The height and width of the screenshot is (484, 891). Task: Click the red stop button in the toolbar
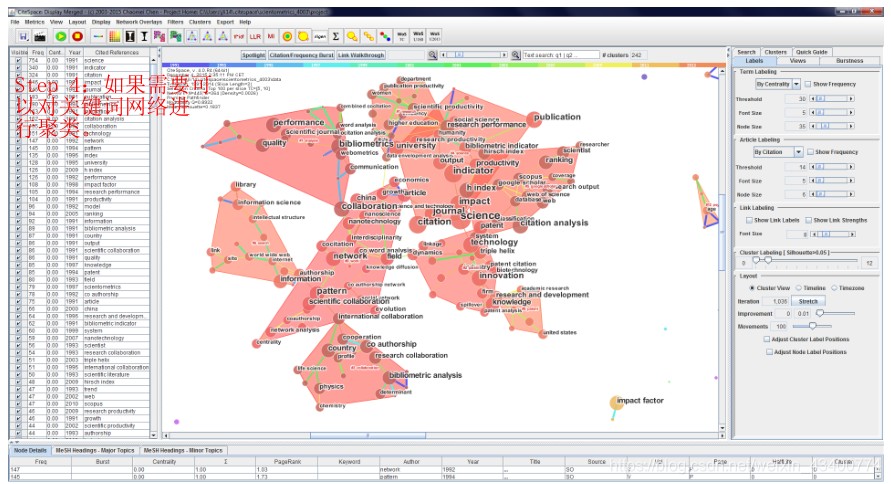tap(77, 36)
